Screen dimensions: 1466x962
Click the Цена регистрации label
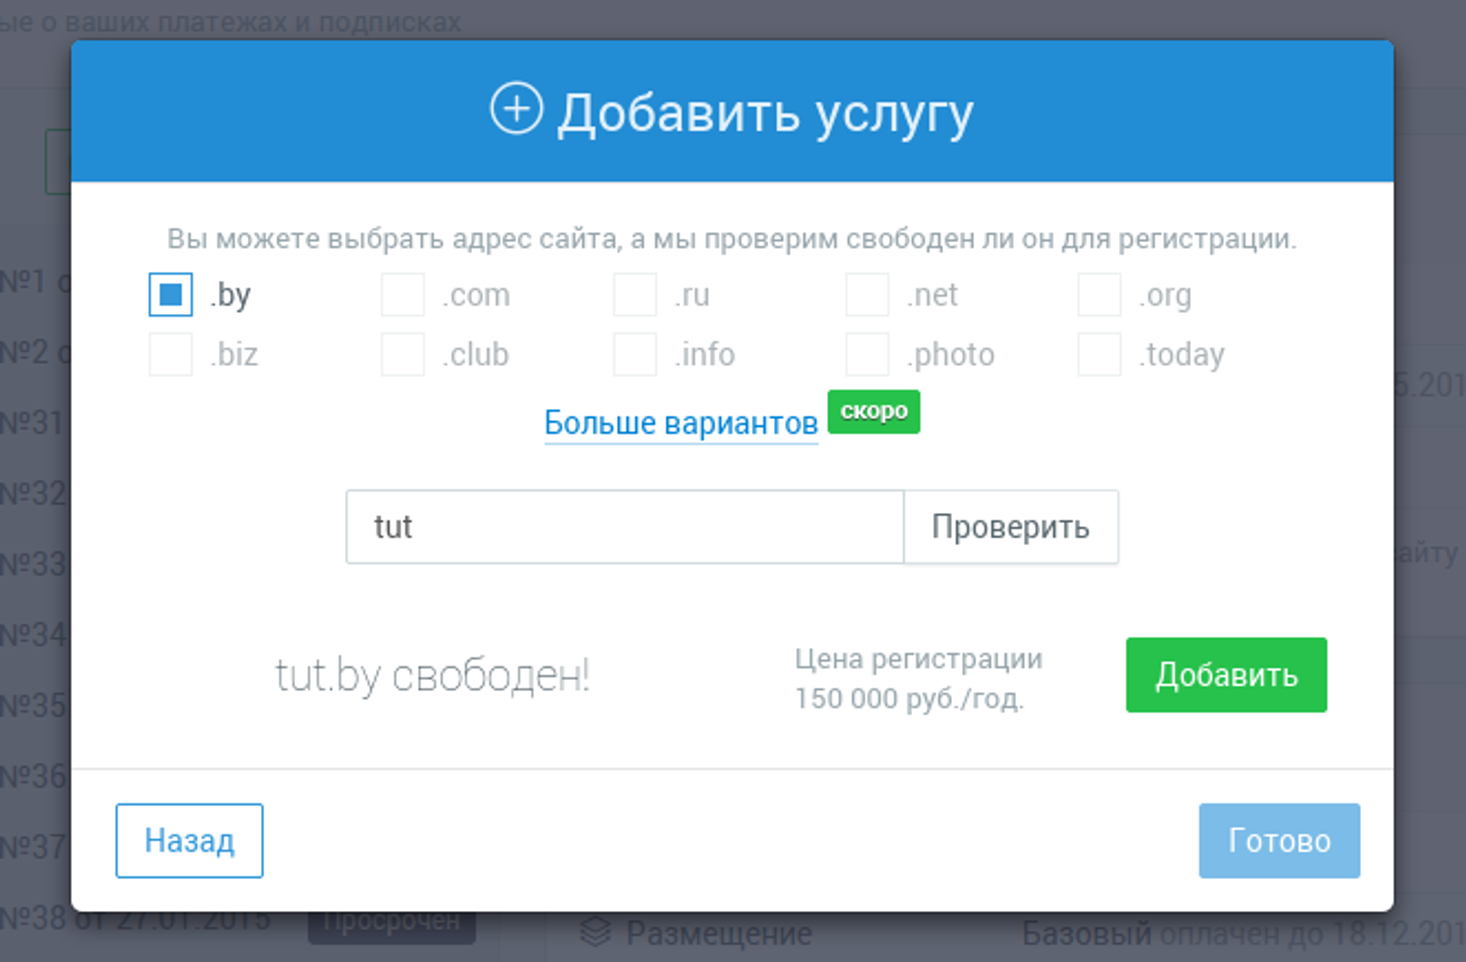(x=919, y=659)
